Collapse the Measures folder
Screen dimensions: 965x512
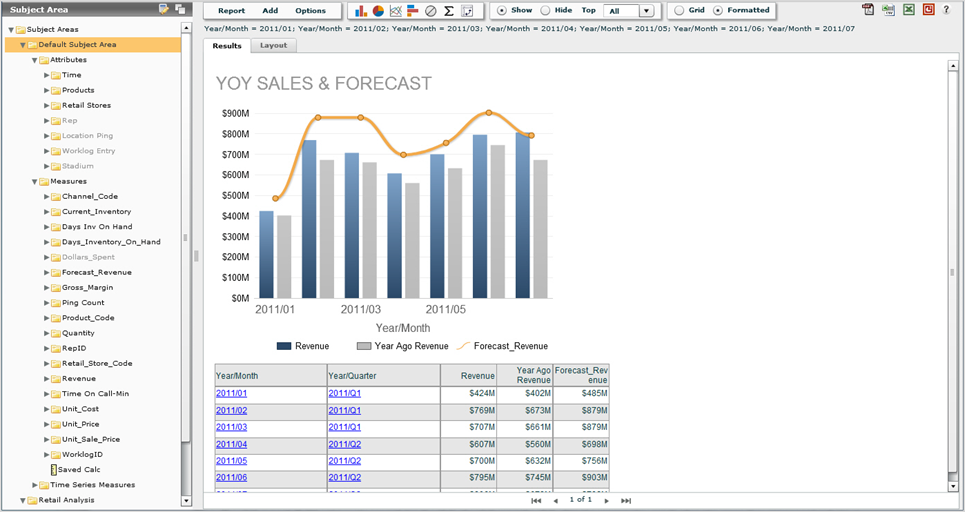34,182
